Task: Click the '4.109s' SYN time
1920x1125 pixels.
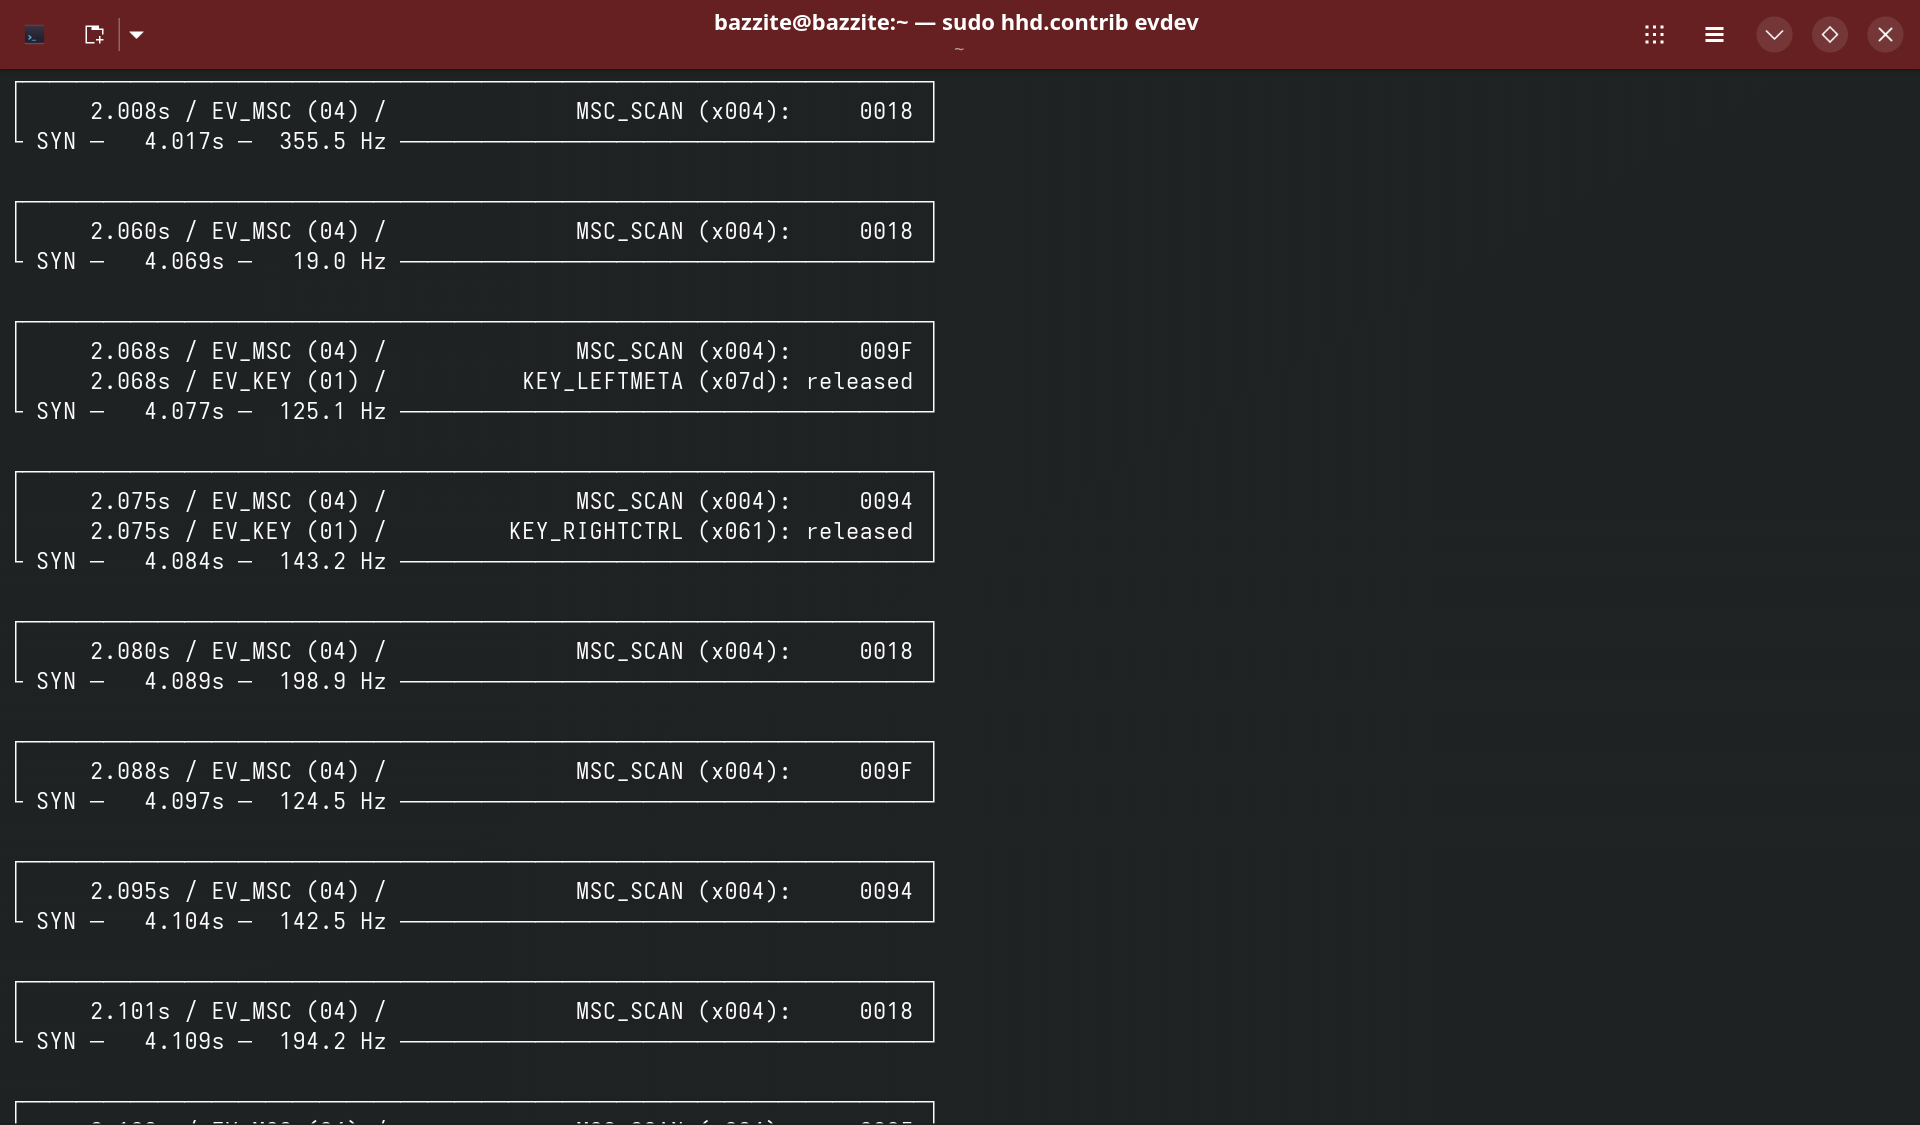Action: tap(184, 1042)
